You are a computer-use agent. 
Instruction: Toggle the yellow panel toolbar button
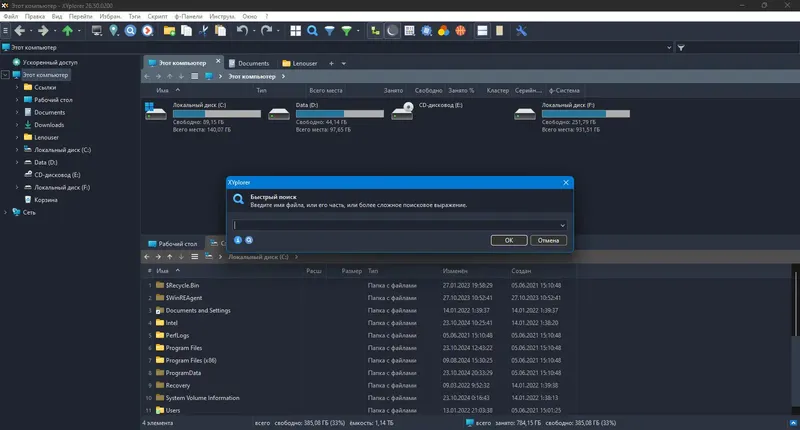tap(499, 31)
